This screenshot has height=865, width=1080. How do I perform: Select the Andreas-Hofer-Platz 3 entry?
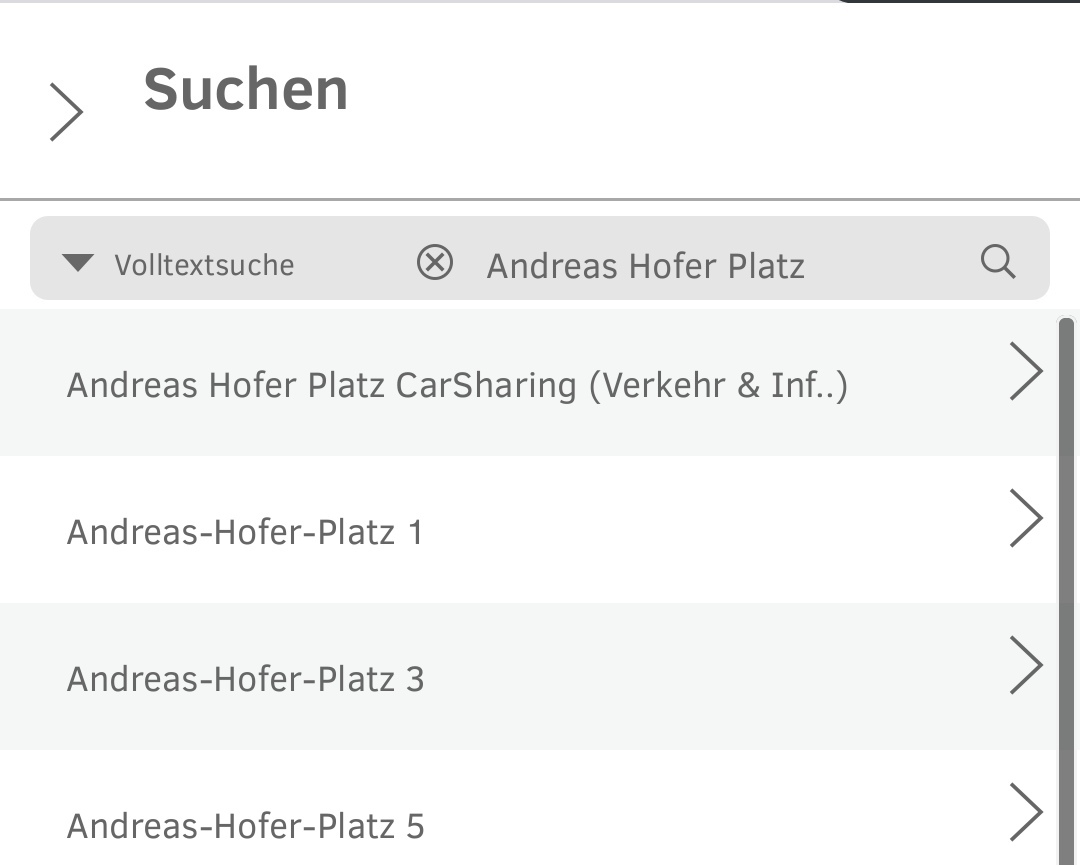[245, 679]
